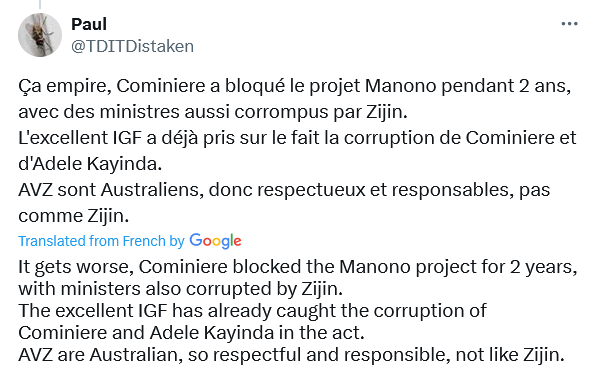This screenshot has height=382, width=598.
Task: Click translated line 'It gets worse, Cominiere'
Action: pos(297,267)
